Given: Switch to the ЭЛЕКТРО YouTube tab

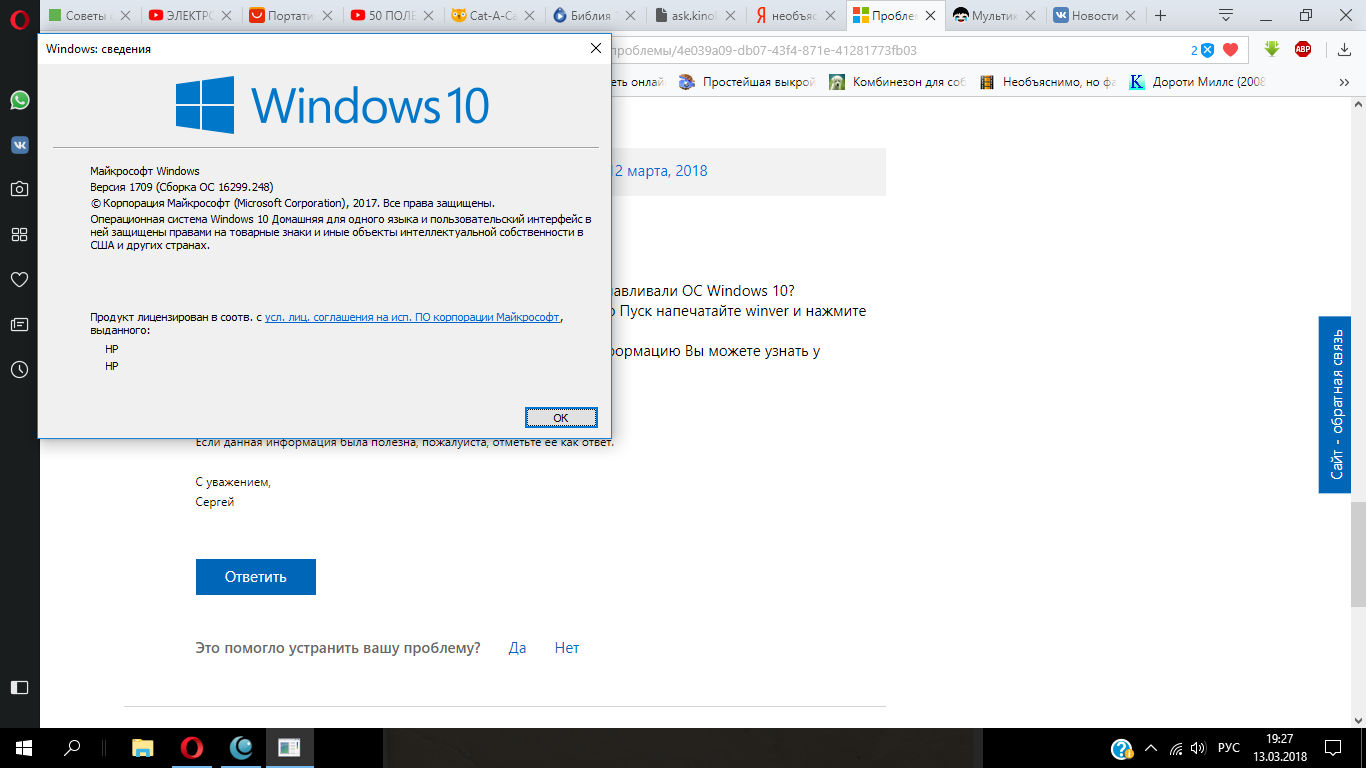Looking at the screenshot, I should click(x=190, y=15).
